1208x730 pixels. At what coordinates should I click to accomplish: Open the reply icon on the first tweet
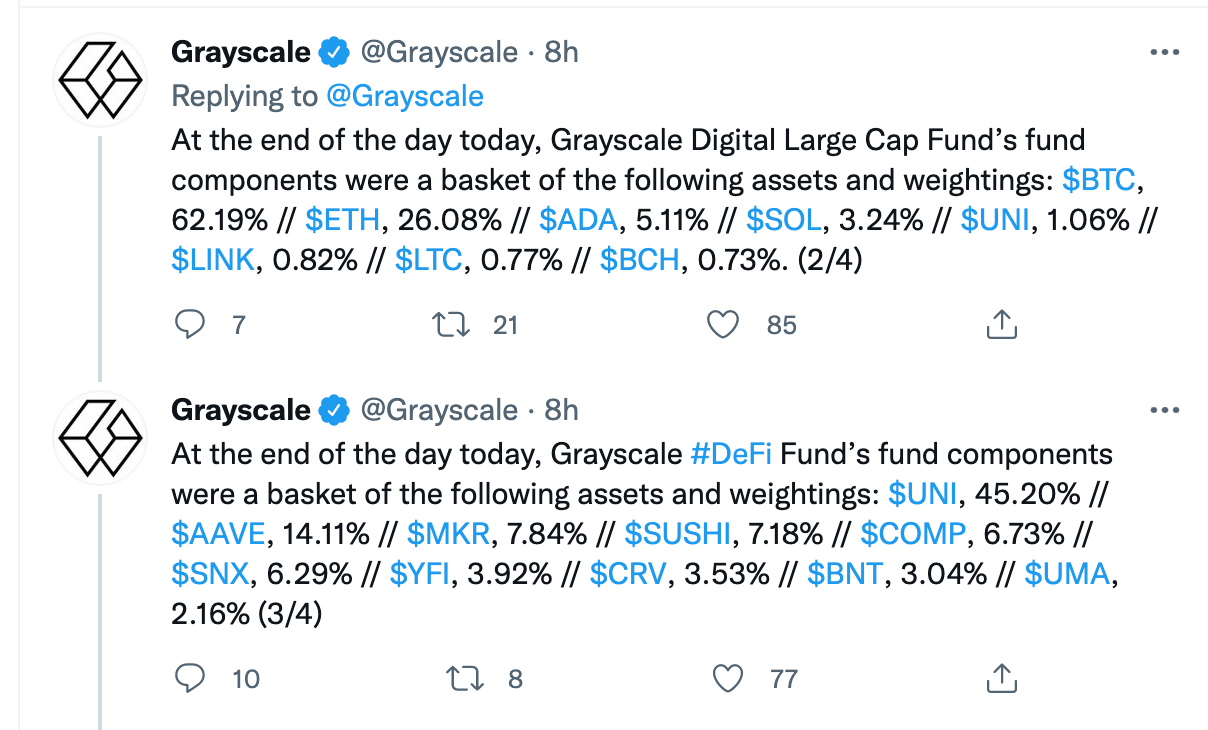pos(190,324)
